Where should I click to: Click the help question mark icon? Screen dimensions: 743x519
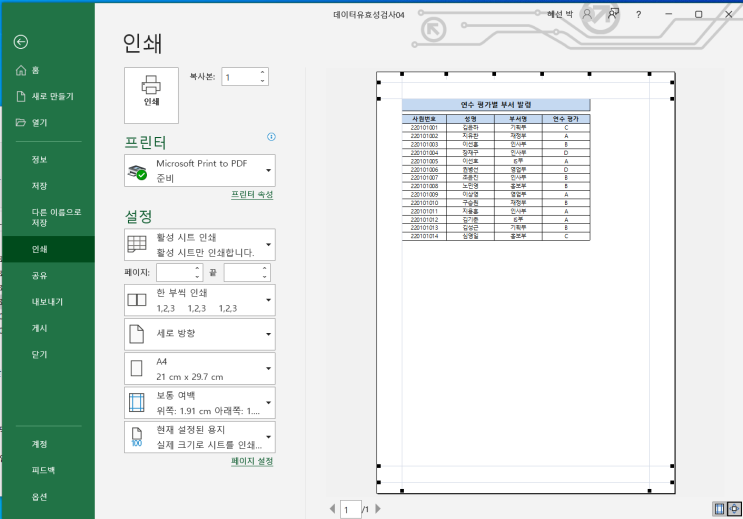[x=638, y=15]
